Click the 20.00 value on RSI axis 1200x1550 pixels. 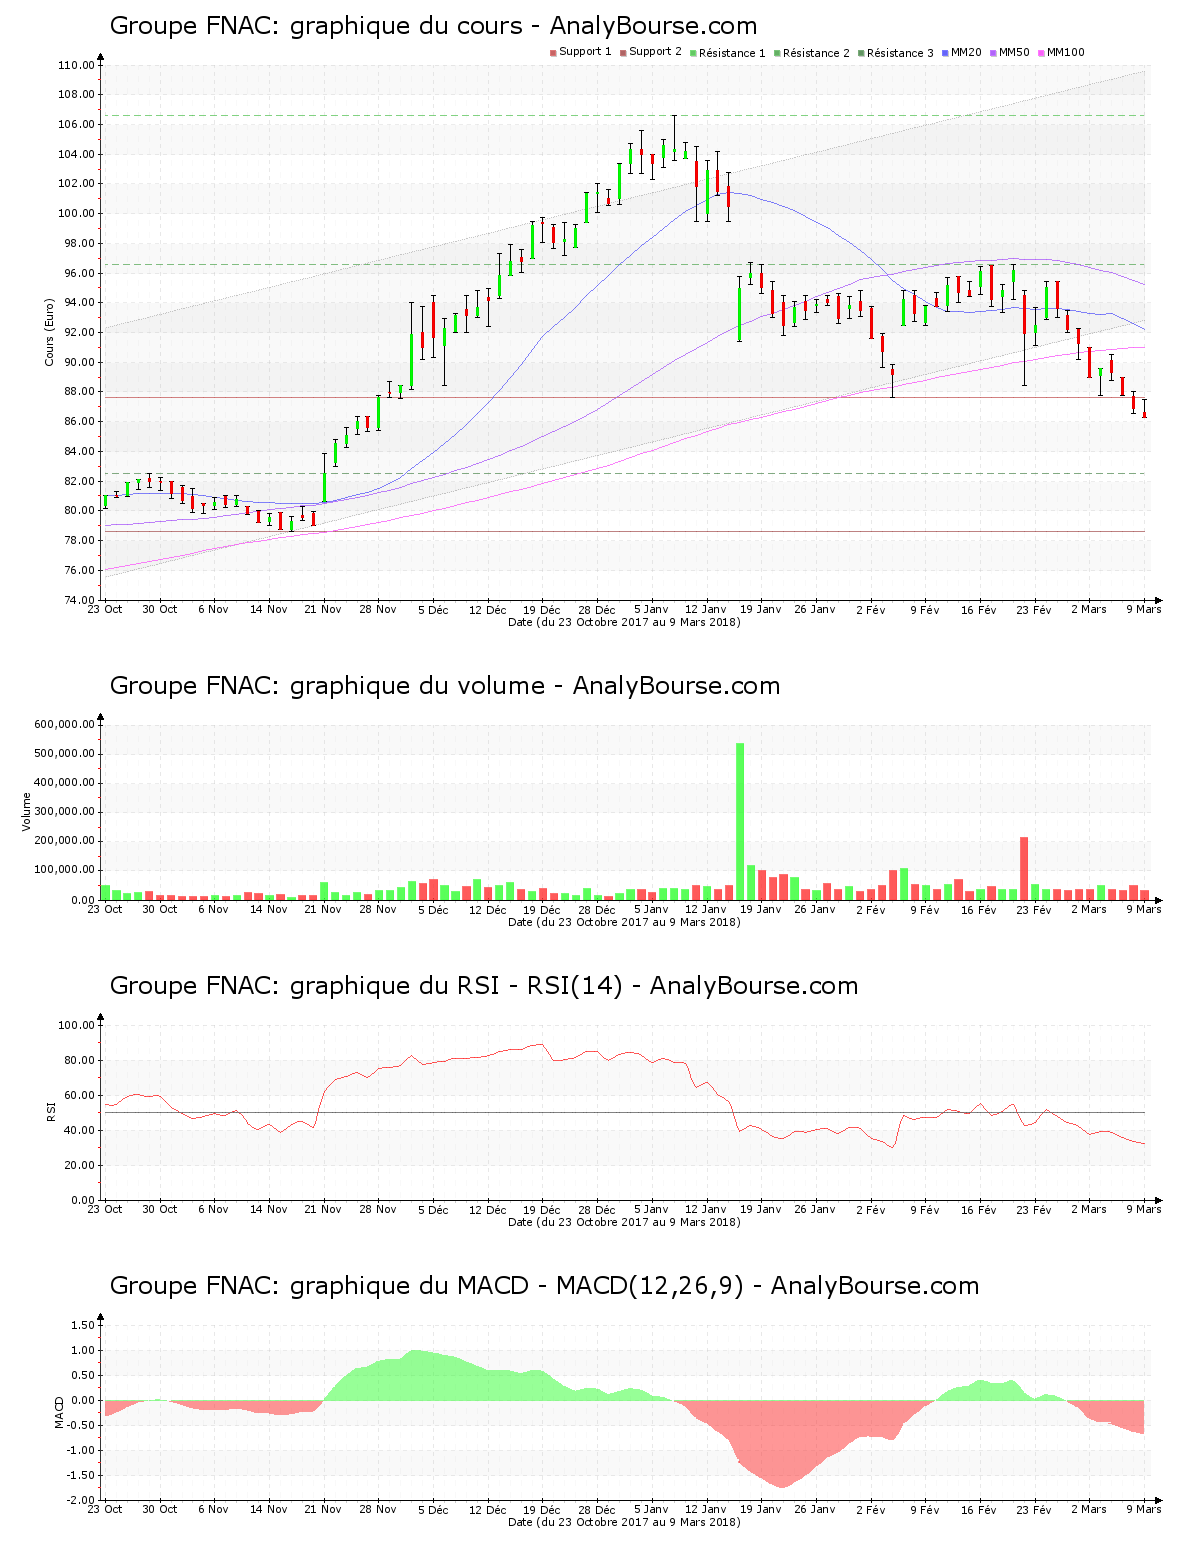coord(79,1165)
